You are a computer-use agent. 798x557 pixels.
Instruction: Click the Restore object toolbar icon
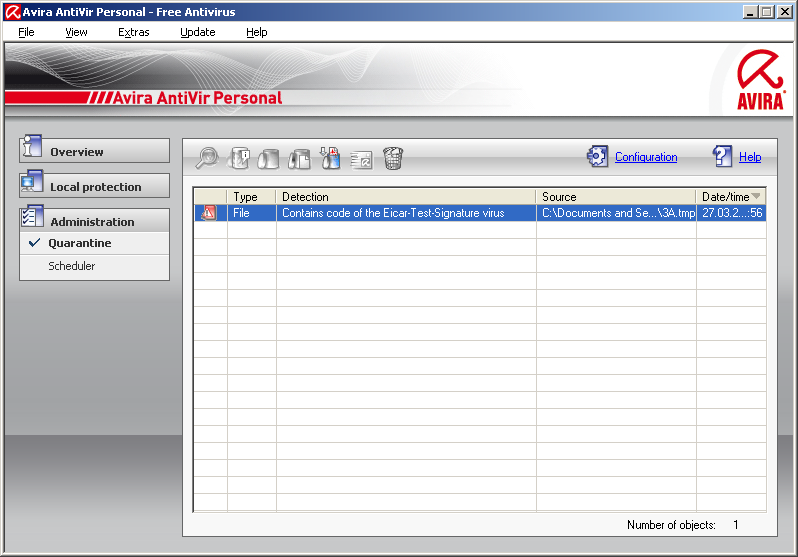[x=269, y=158]
